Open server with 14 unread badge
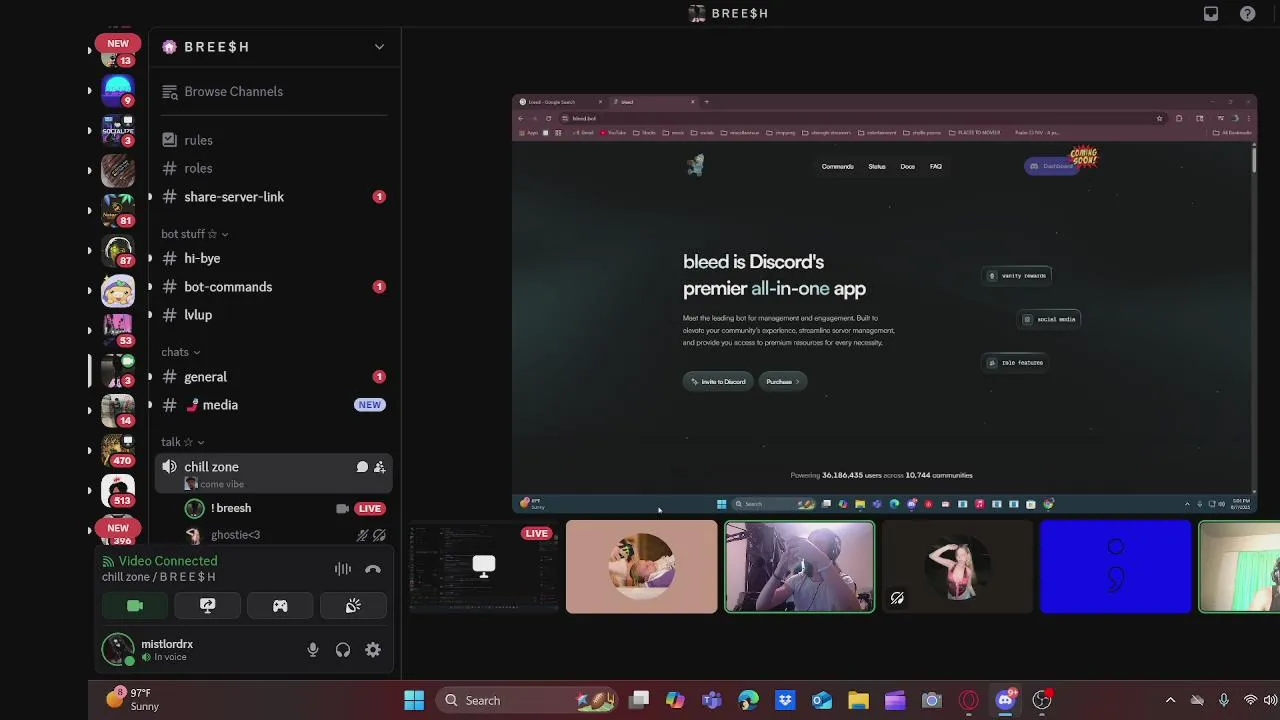1280x720 pixels. coord(118,410)
